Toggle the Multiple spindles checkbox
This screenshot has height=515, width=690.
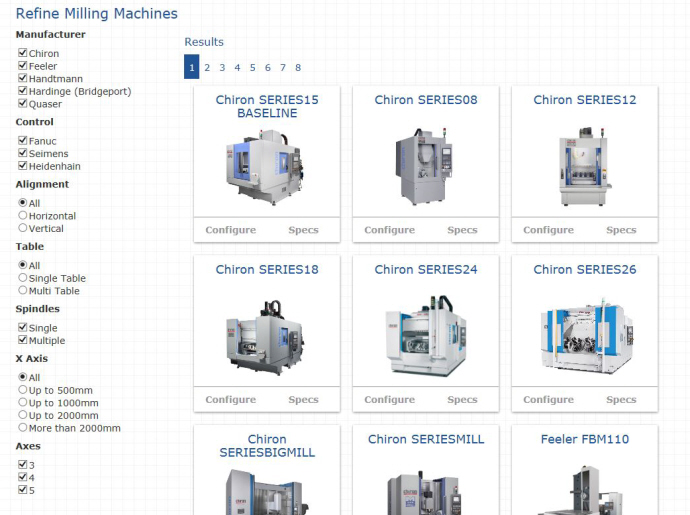point(22,340)
